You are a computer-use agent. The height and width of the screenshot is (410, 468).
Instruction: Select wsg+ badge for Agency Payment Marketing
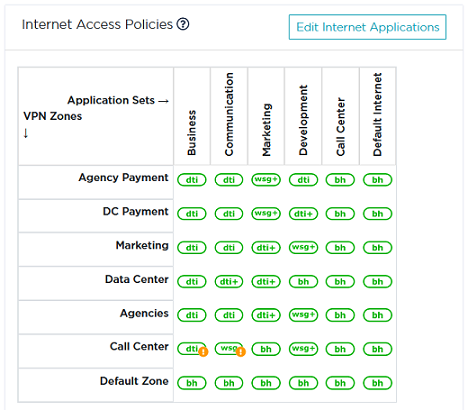point(266,180)
